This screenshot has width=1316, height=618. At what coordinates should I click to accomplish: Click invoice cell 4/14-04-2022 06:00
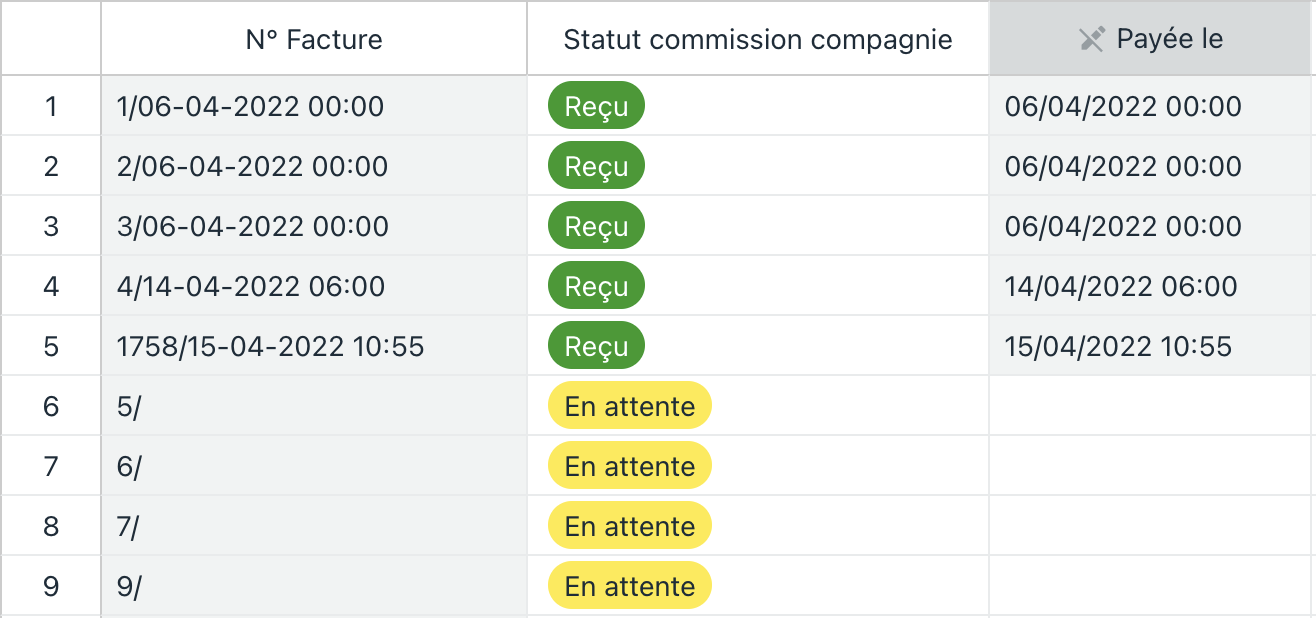314,286
